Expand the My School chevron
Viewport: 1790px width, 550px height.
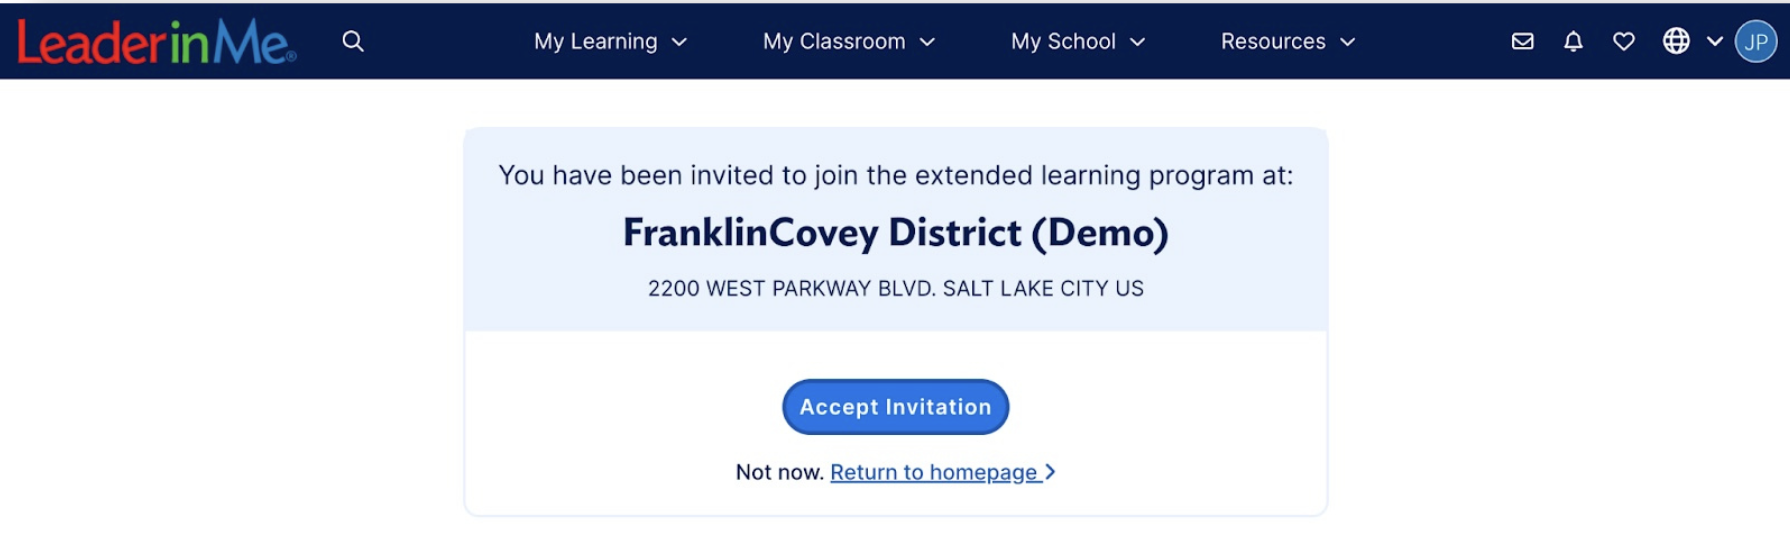pyautogui.click(x=1137, y=42)
